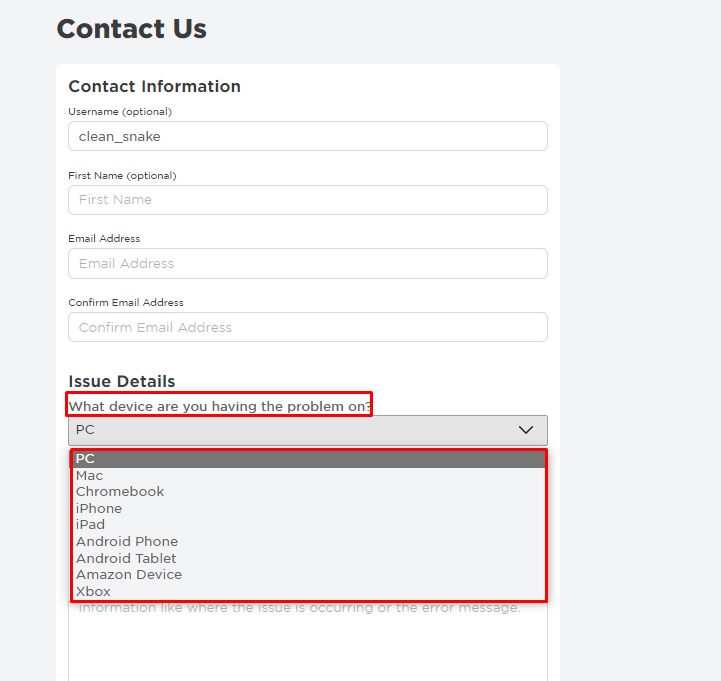
Task: Focus the First Name input field
Action: [x=307, y=200]
